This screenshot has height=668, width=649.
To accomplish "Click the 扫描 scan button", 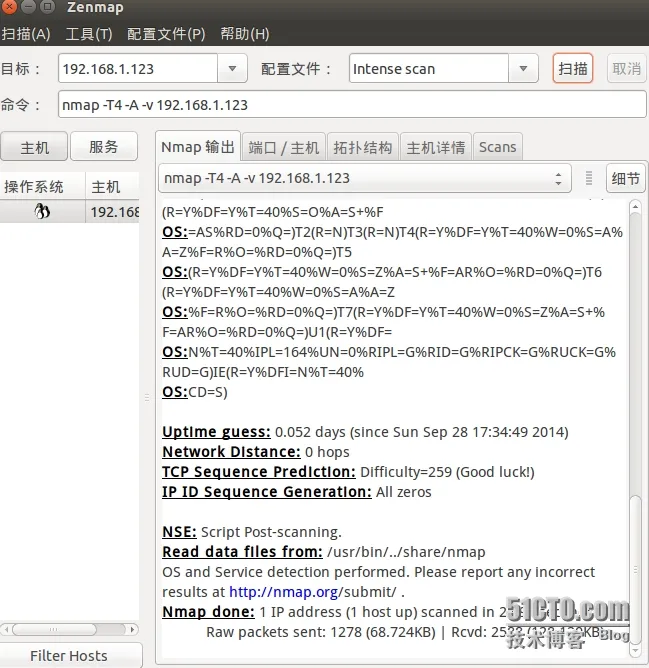I will (x=573, y=68).
